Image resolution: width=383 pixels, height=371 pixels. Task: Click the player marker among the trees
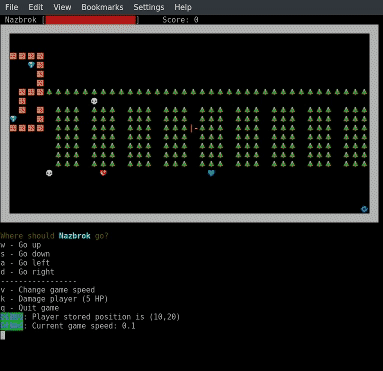[194, 128]
